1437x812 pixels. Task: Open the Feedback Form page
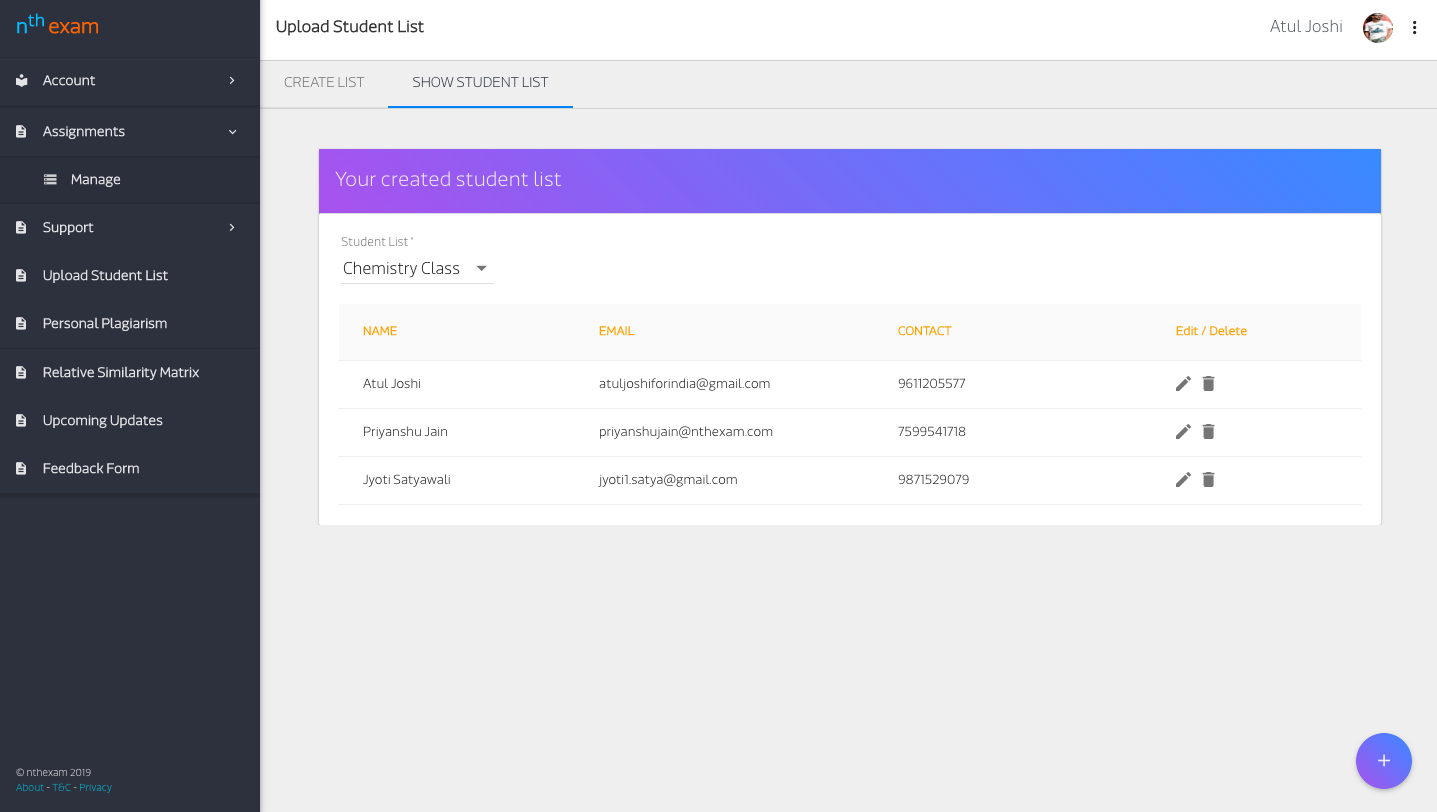130,469
